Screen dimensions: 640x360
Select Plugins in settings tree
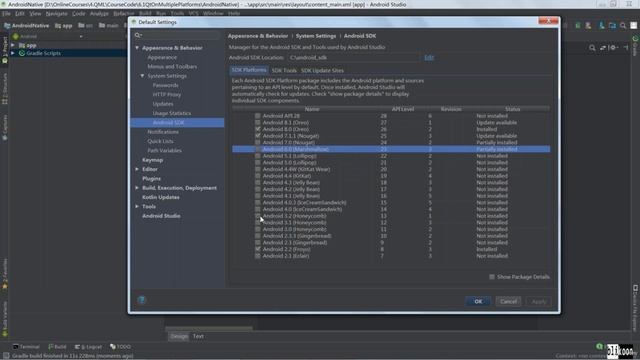tap(151, 179)
